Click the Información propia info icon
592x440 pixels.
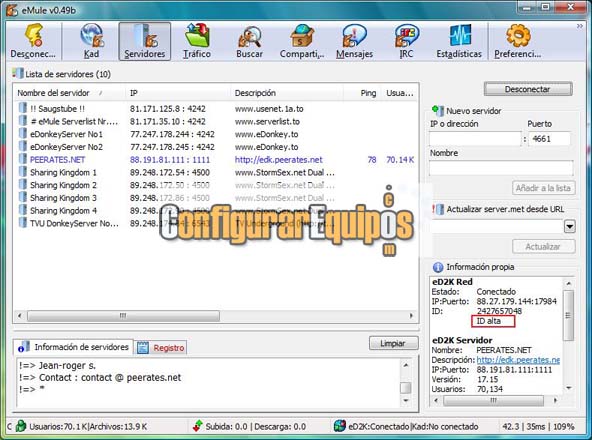[x=438, y=267]
